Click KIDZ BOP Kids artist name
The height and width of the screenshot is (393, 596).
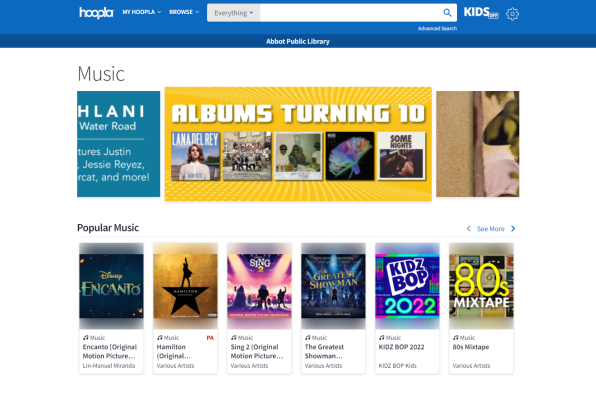click(398, 366)
